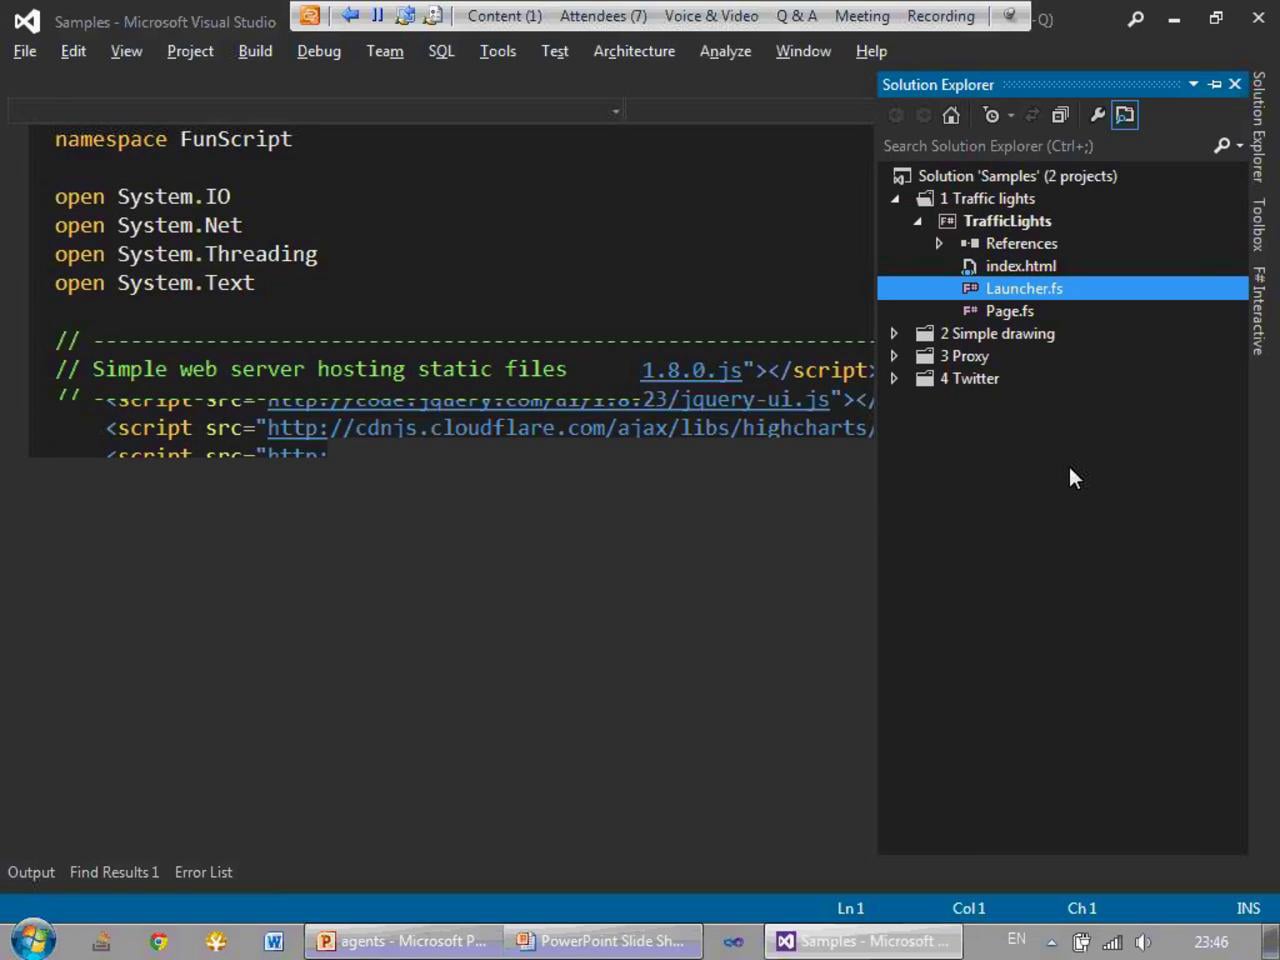Expand the 2 Simple drawing folder
The image size is (1280, 960).
point(895,334)
